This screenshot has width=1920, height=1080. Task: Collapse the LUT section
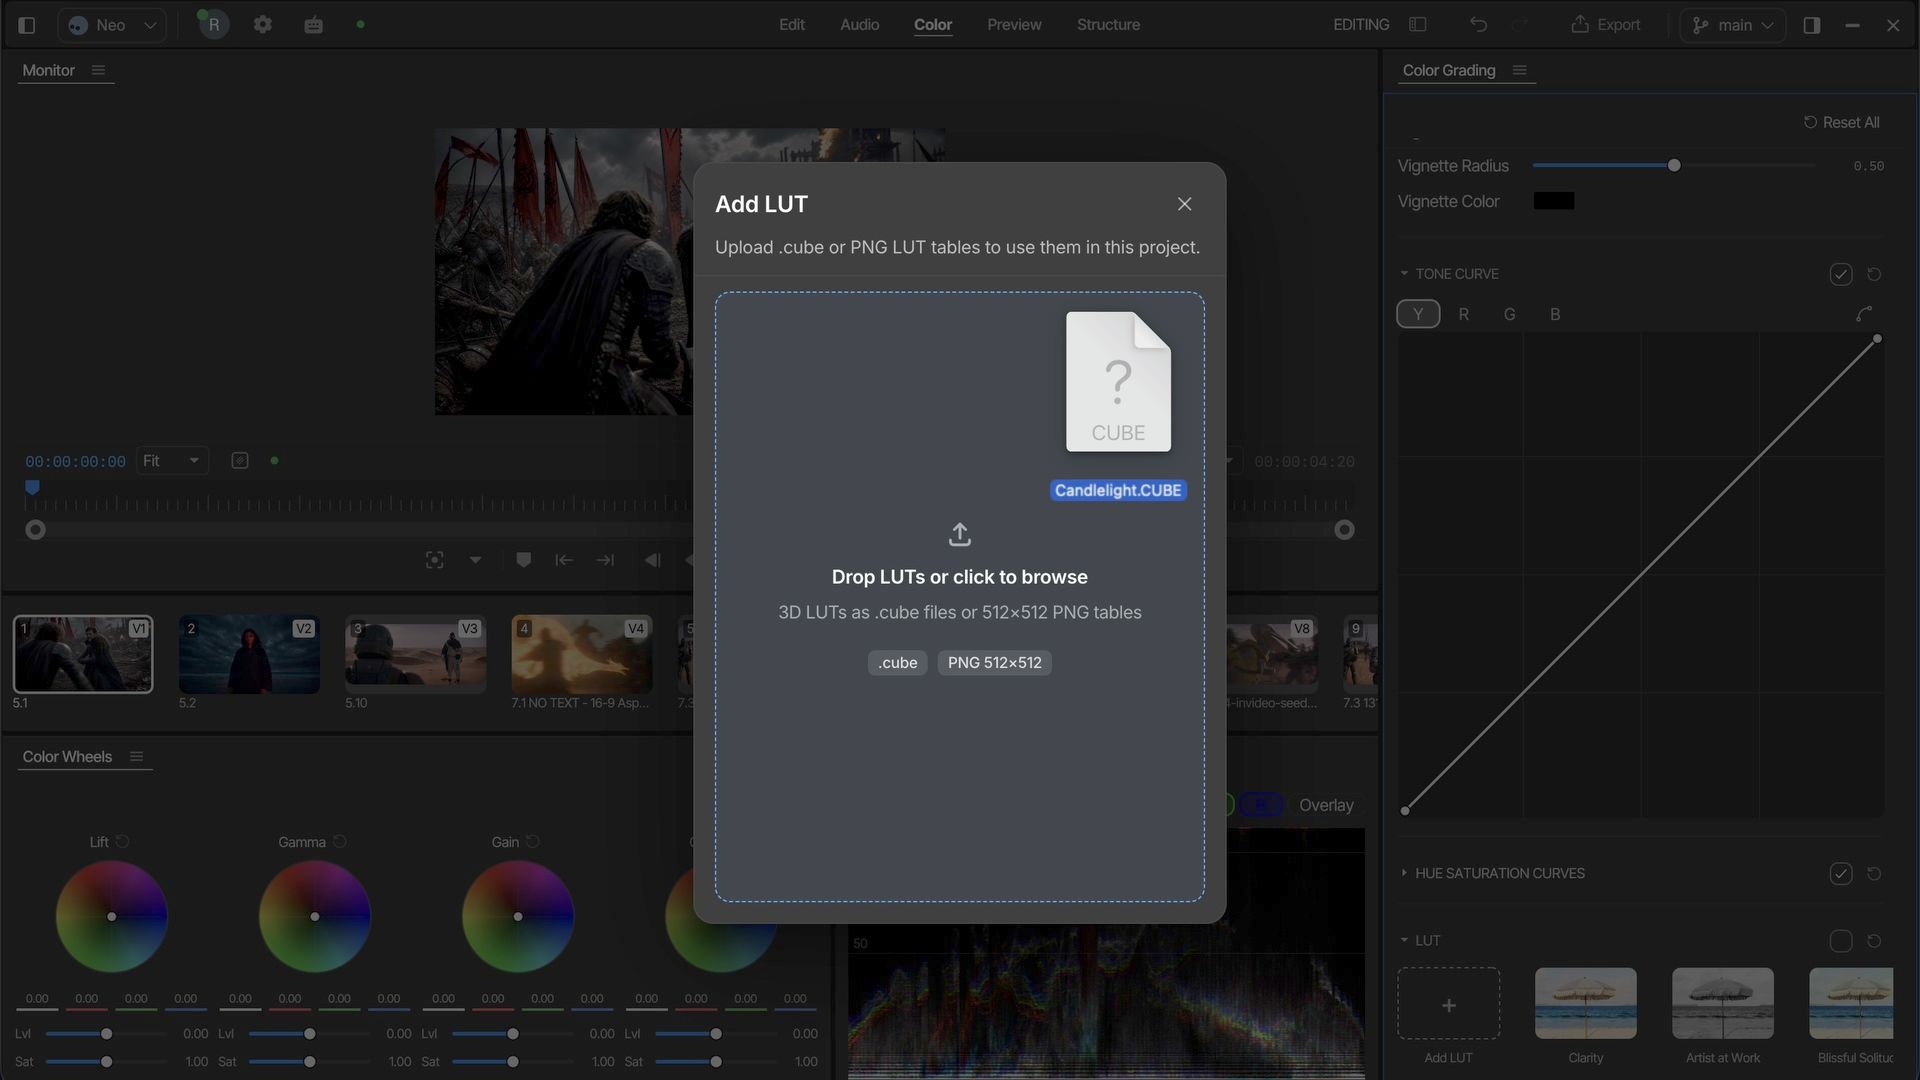coord(1404,940)
